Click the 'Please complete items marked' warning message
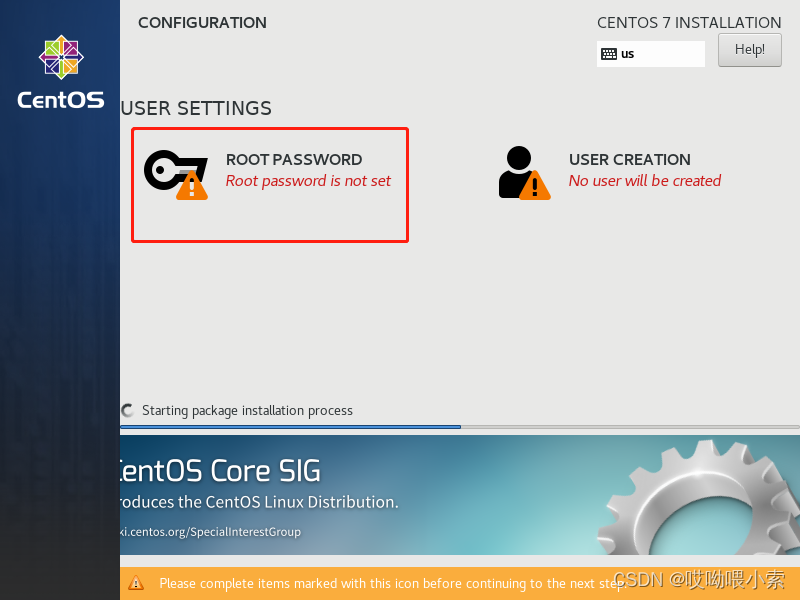The image size is (800, 600). tap(393, 583)
